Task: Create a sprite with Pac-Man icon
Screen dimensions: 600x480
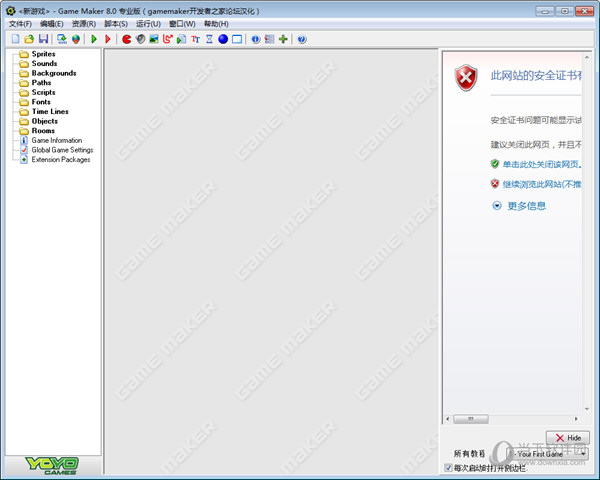Action: click(127, 39)
